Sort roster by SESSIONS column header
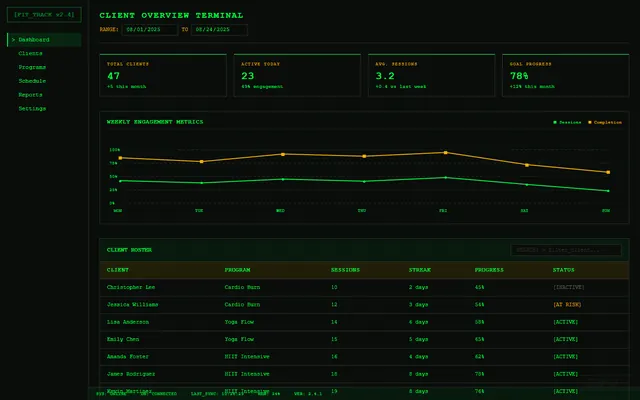Screen dimensions: 640x400 [x=345, y=270]
